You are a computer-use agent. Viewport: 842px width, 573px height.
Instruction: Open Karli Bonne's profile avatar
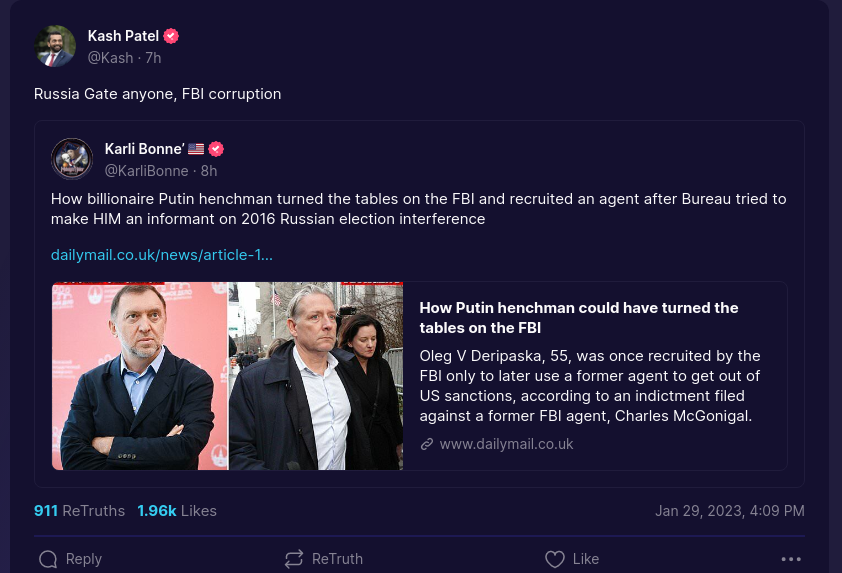click(72, 159)
